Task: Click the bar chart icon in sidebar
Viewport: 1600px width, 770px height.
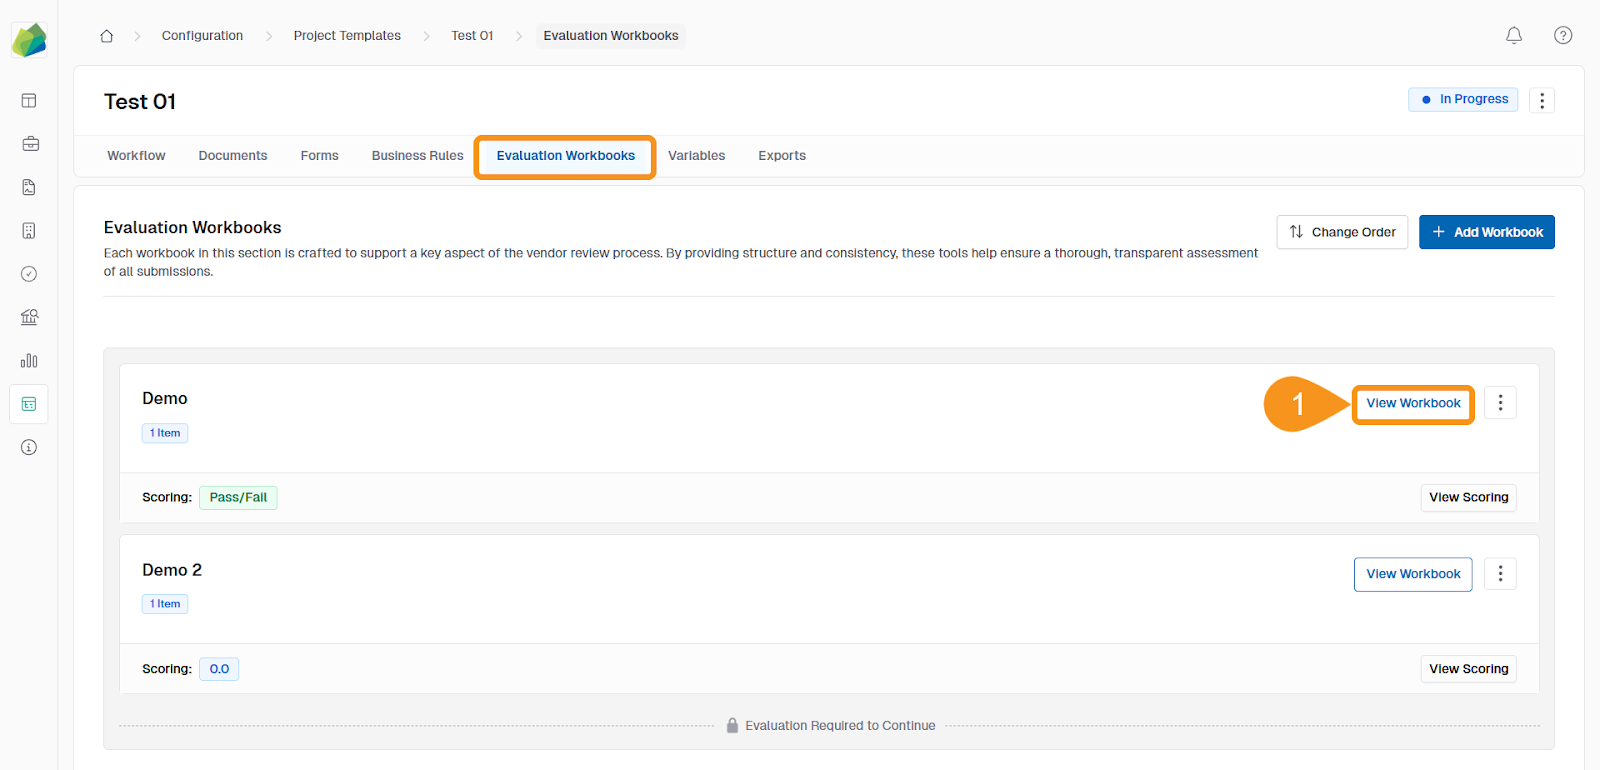Action: point(29,361)
